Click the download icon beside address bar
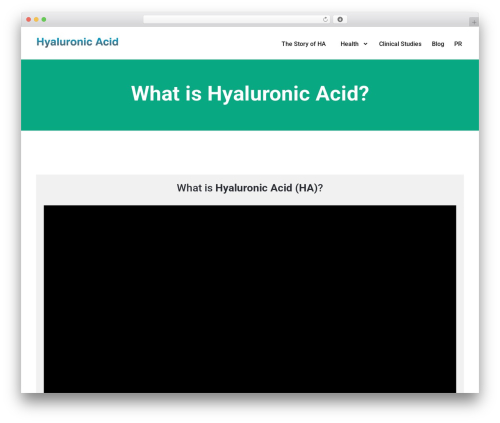 (x=340, y=19)
